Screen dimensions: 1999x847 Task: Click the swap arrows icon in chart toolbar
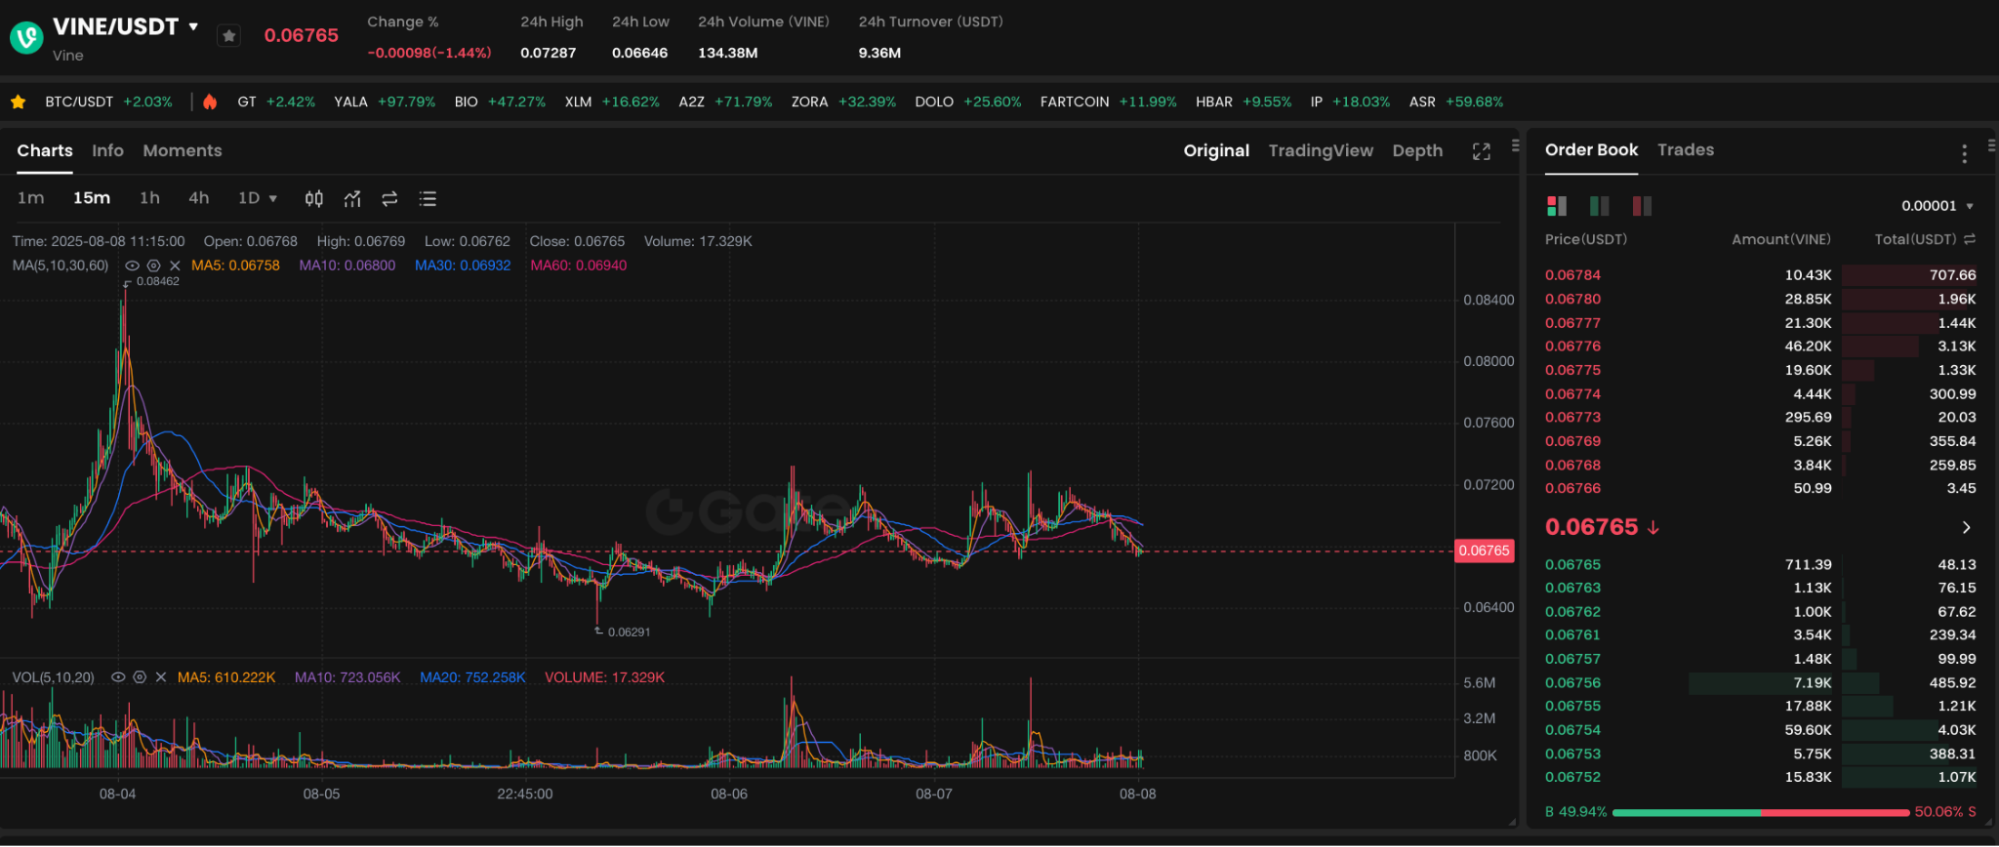click(x=390, y=199)
